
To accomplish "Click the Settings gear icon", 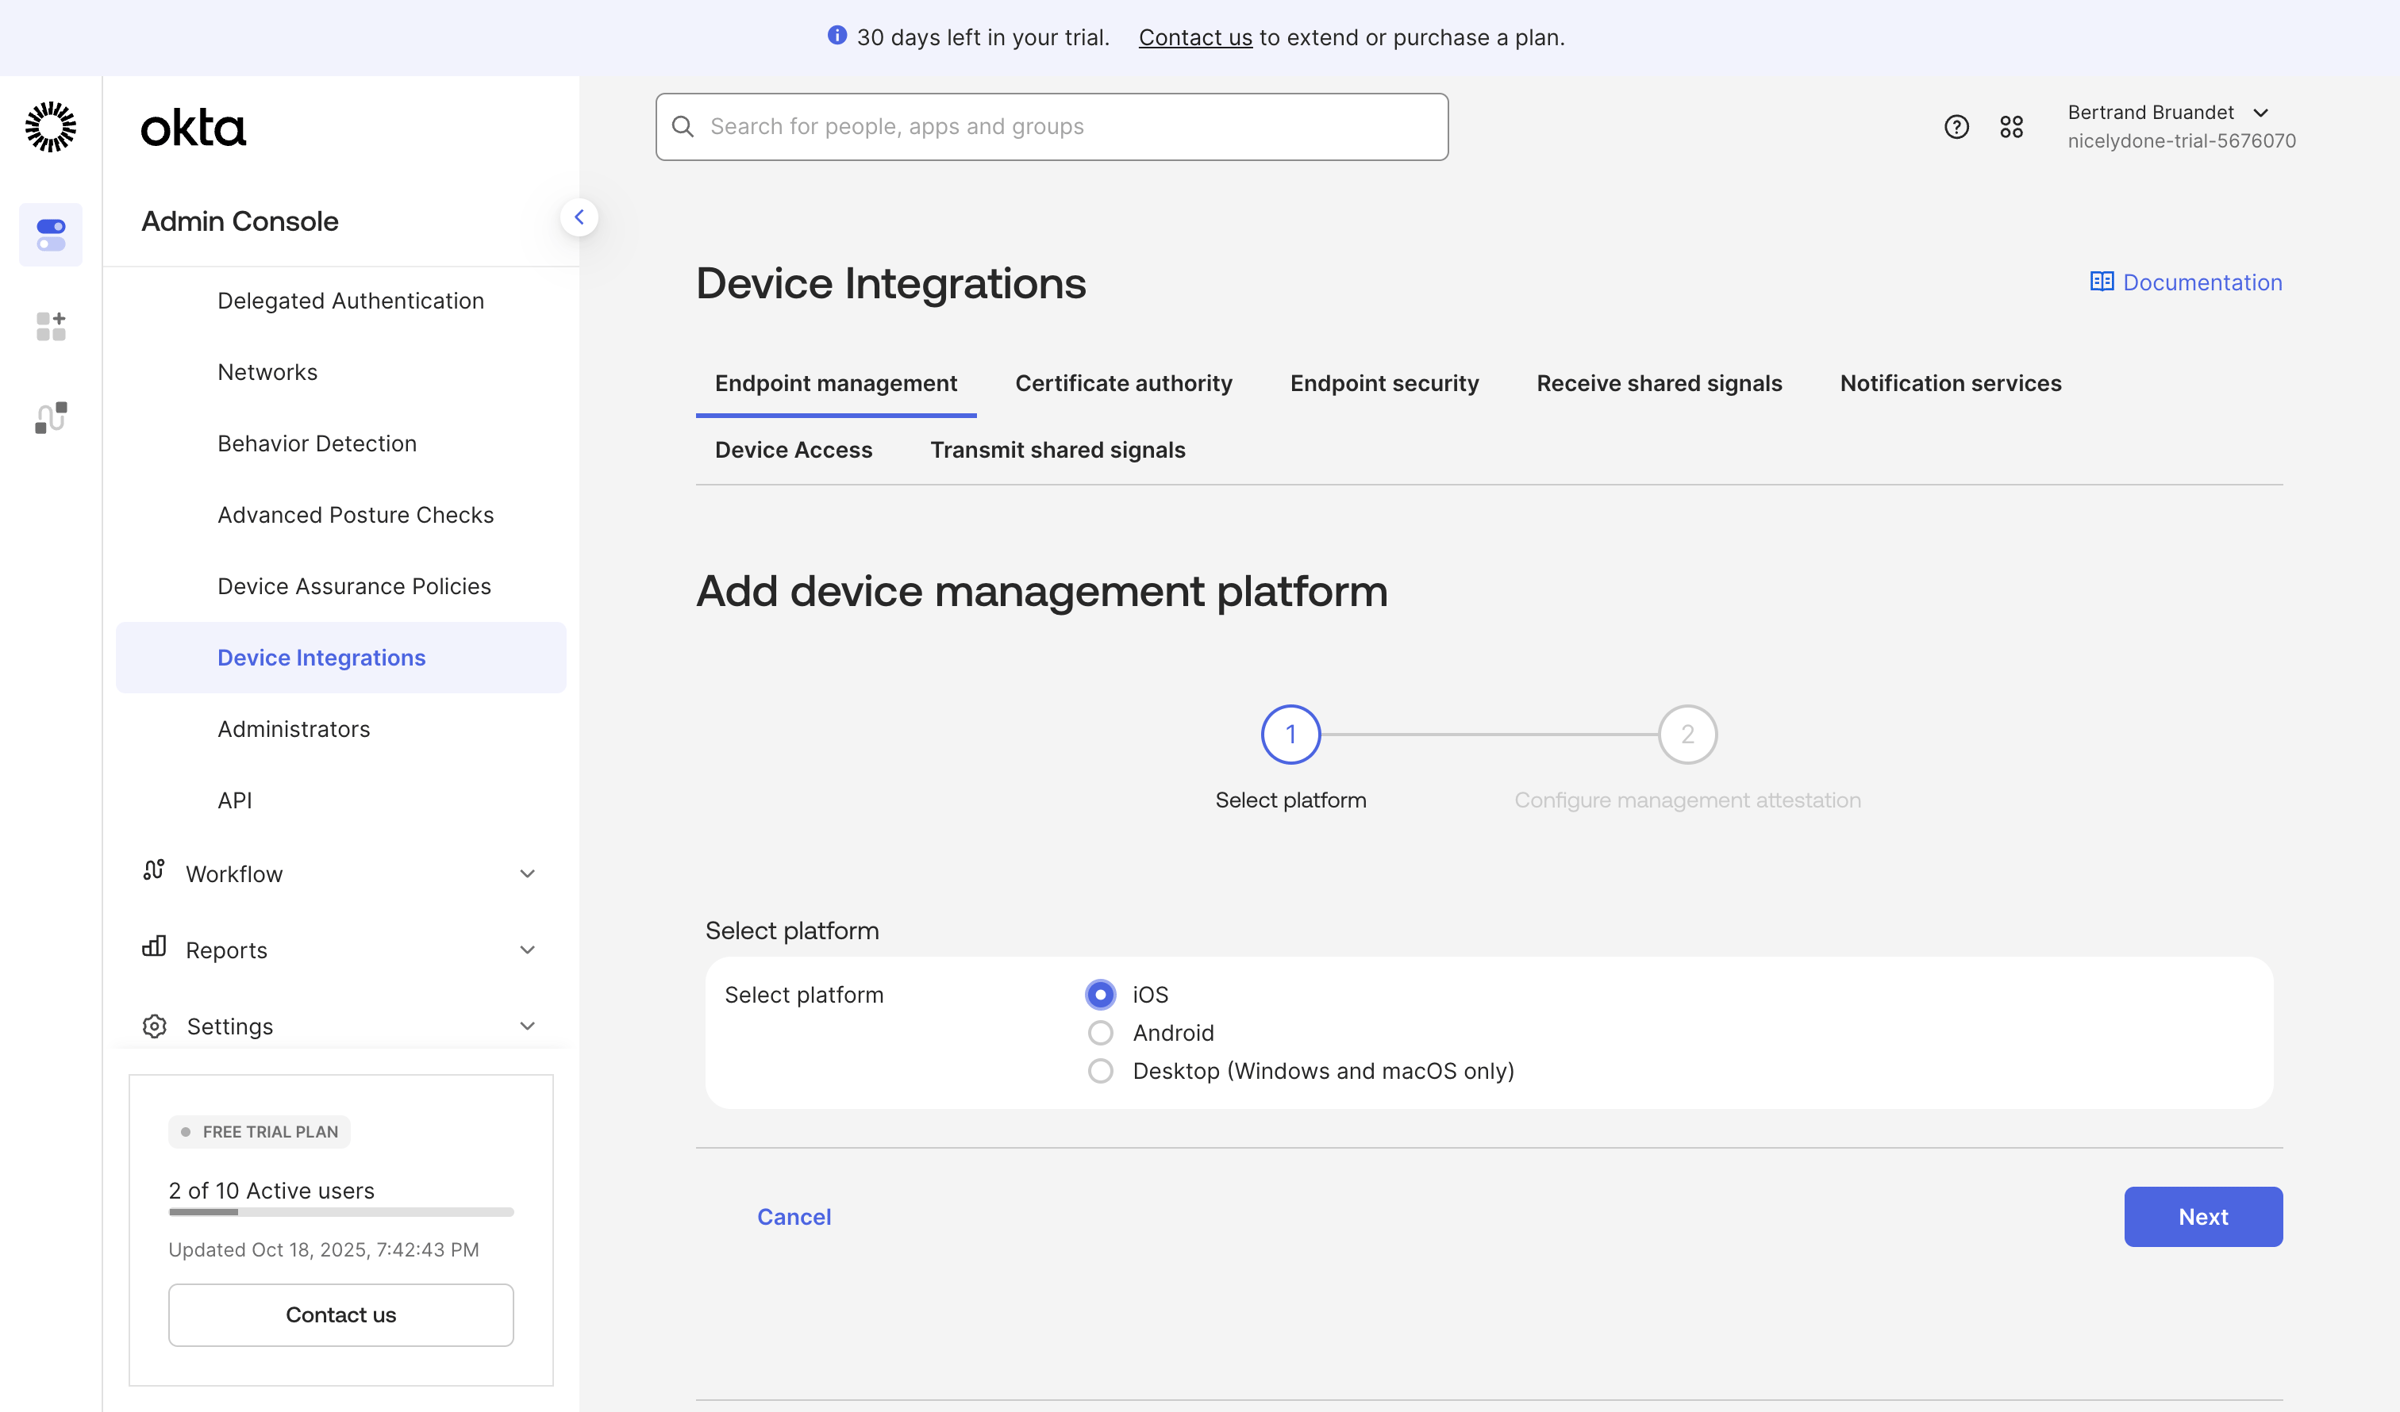I will pos(155,1026).
